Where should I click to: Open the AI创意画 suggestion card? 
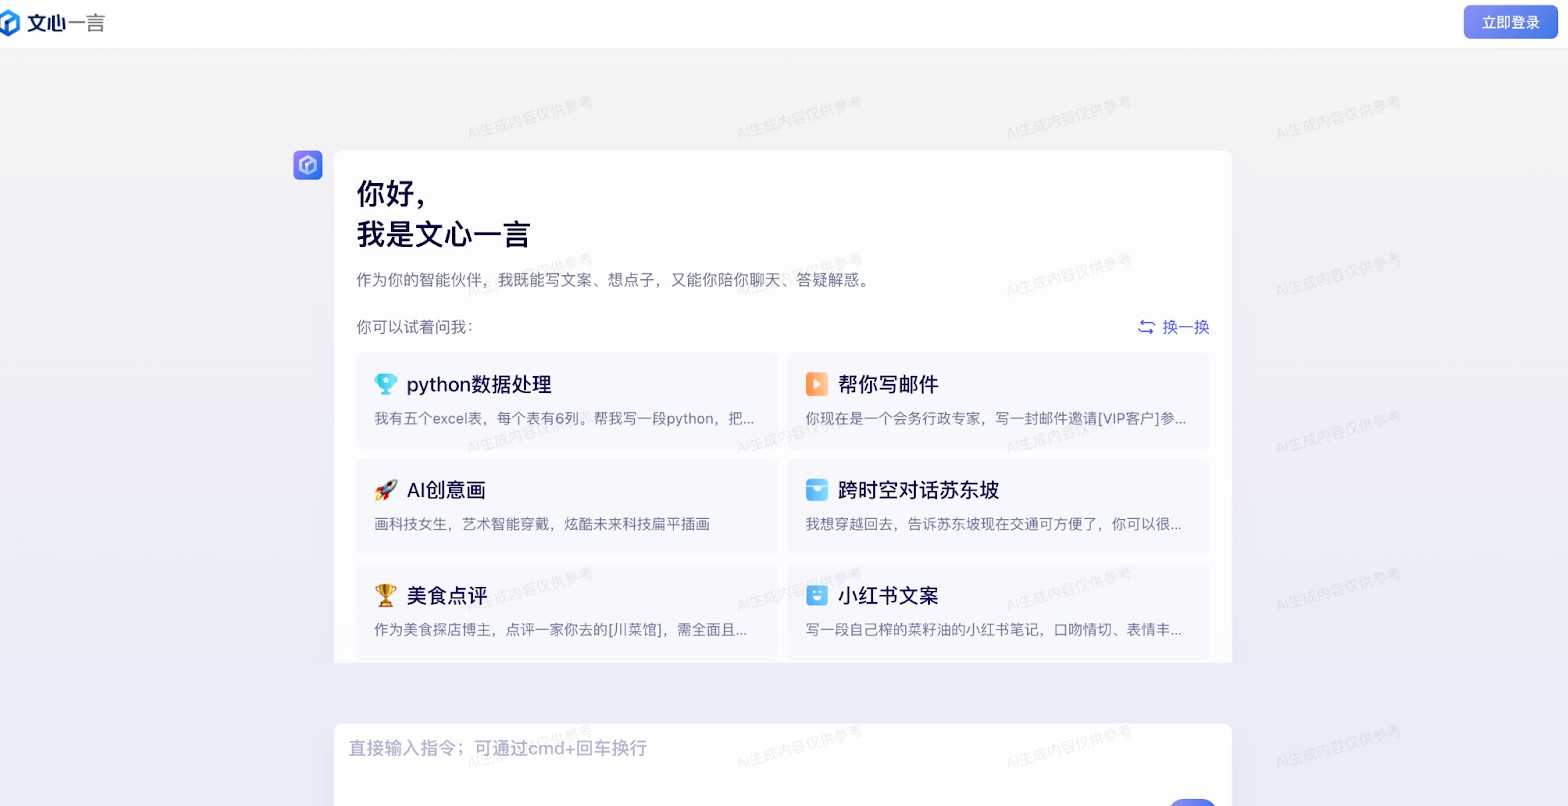point(567,506)
